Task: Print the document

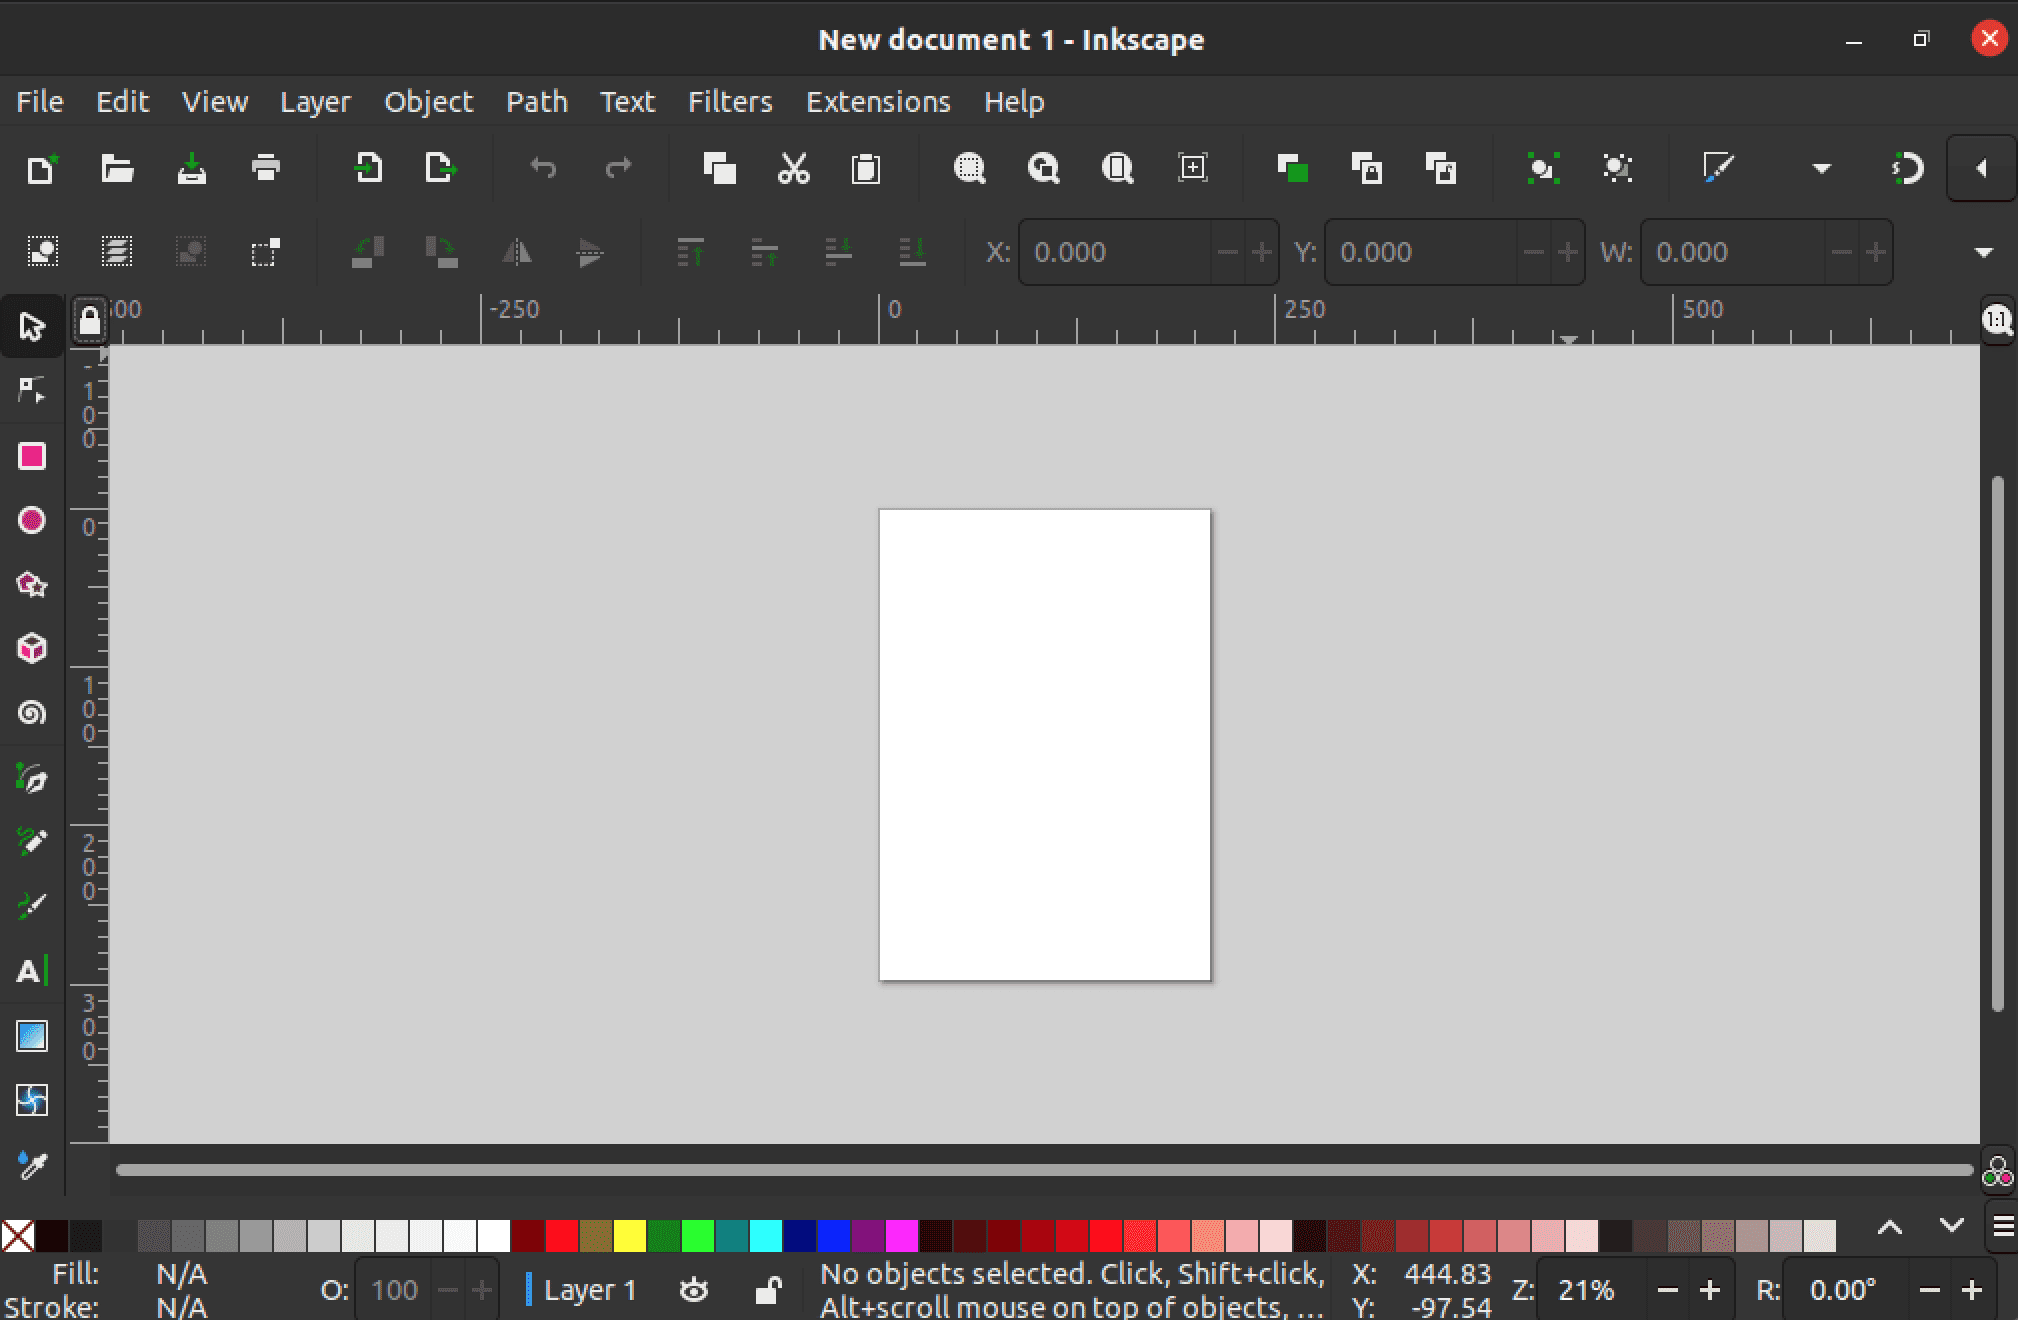Action: point(265,168)
